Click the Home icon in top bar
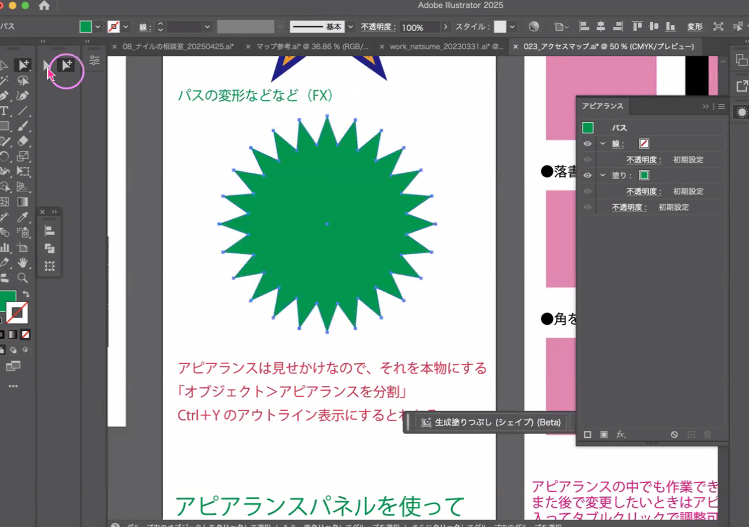This screenshot has width=749, height=527. click(x=44, y=6)
